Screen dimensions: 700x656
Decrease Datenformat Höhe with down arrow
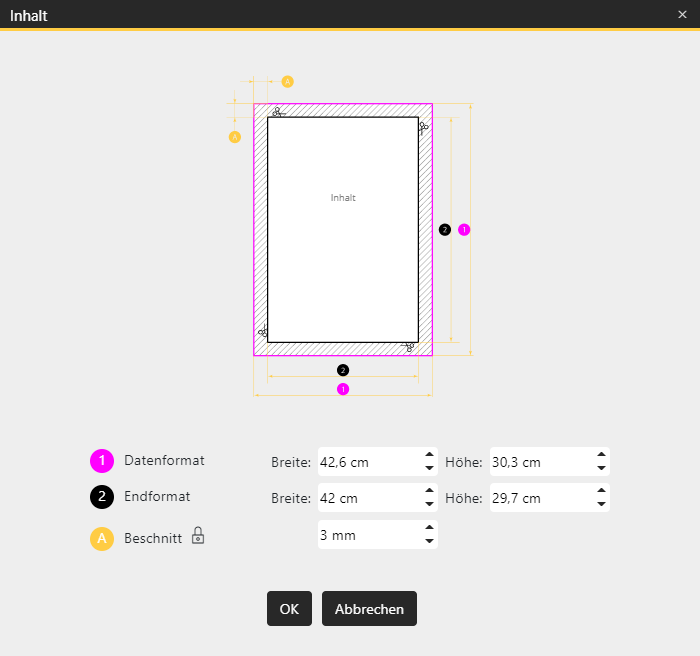(x=601, y=468)
